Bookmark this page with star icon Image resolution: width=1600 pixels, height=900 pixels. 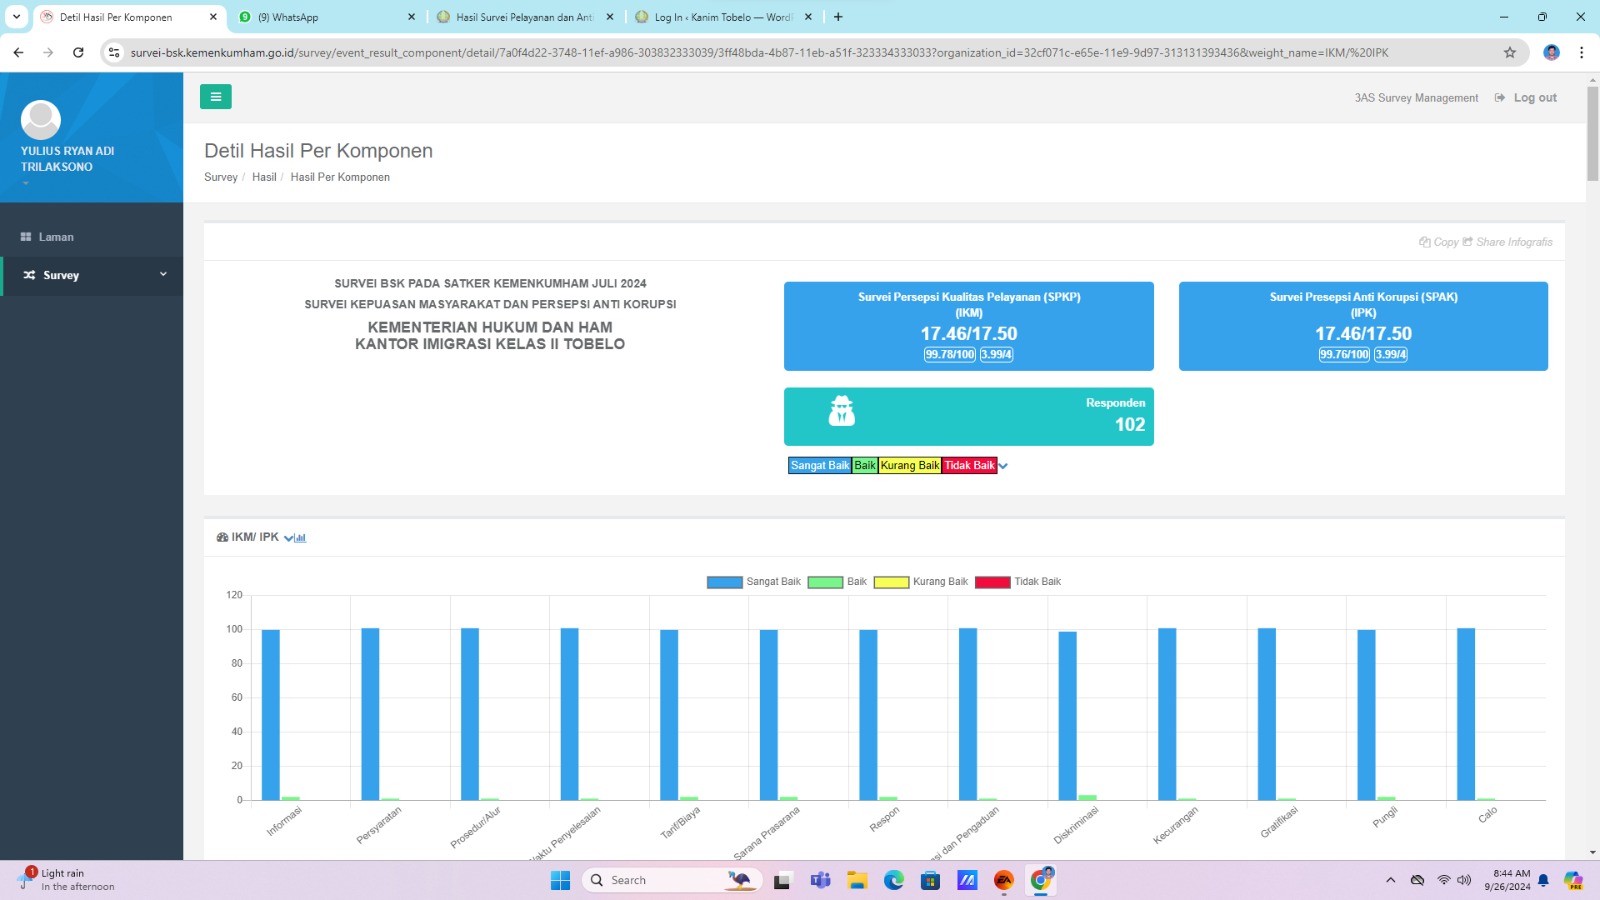click(x=1510, y=53)
